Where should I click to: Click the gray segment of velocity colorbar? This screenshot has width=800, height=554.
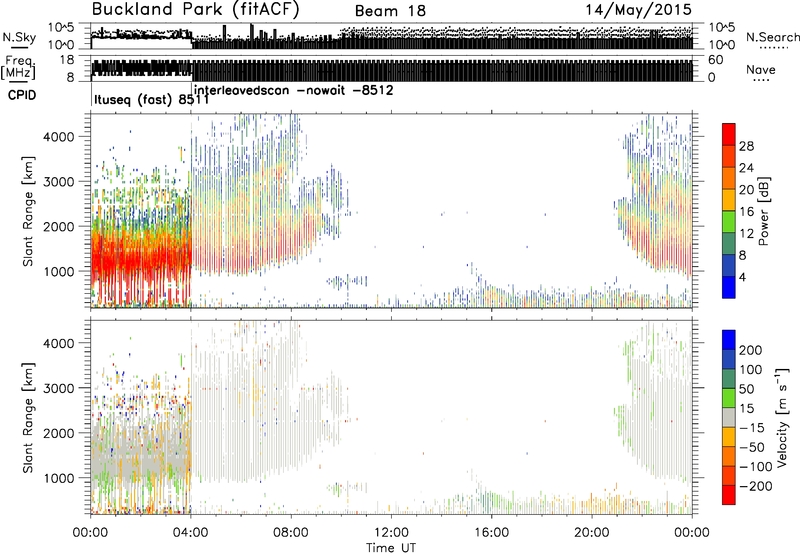[729, 418]
